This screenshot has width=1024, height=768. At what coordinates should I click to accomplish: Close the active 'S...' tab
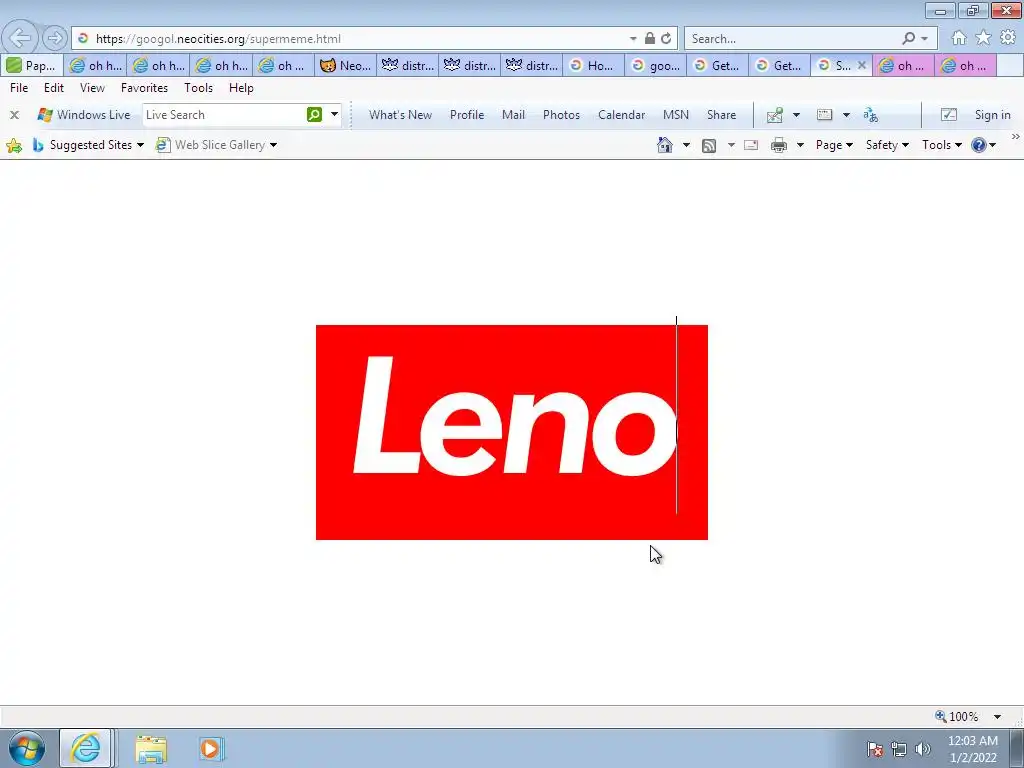coord(861,65)
